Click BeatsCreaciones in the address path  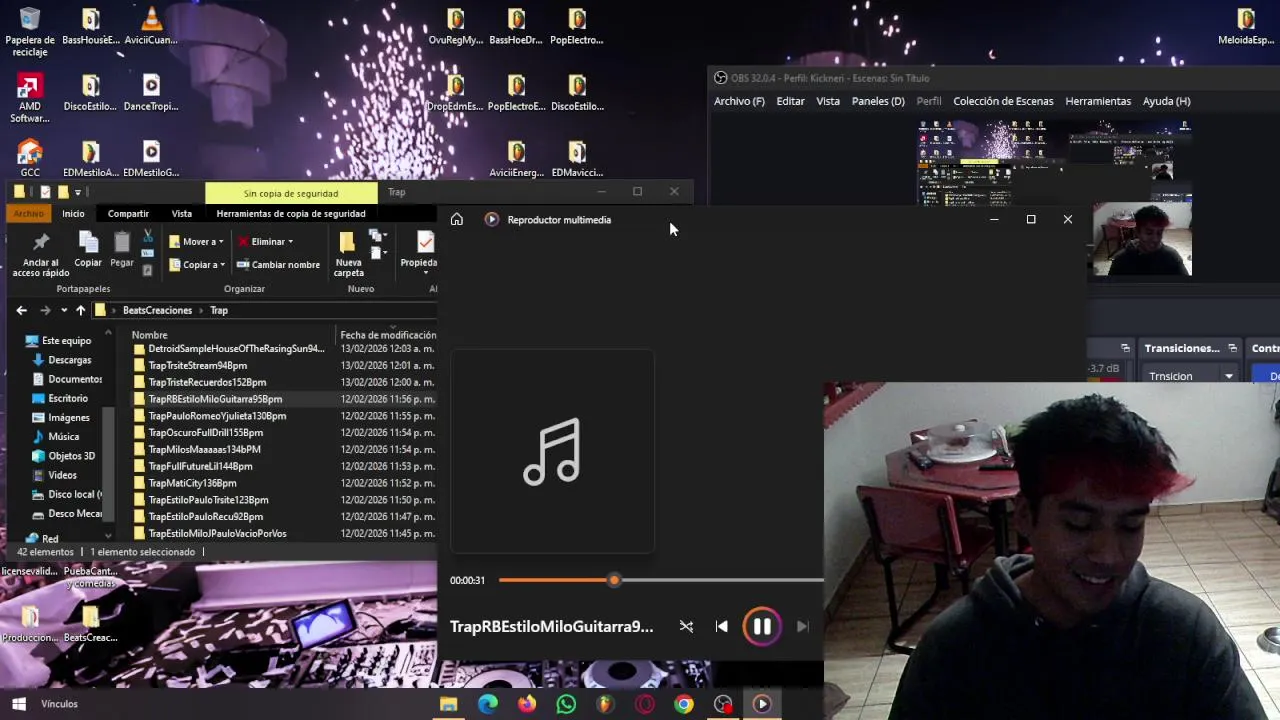click(x=157, y=310)
